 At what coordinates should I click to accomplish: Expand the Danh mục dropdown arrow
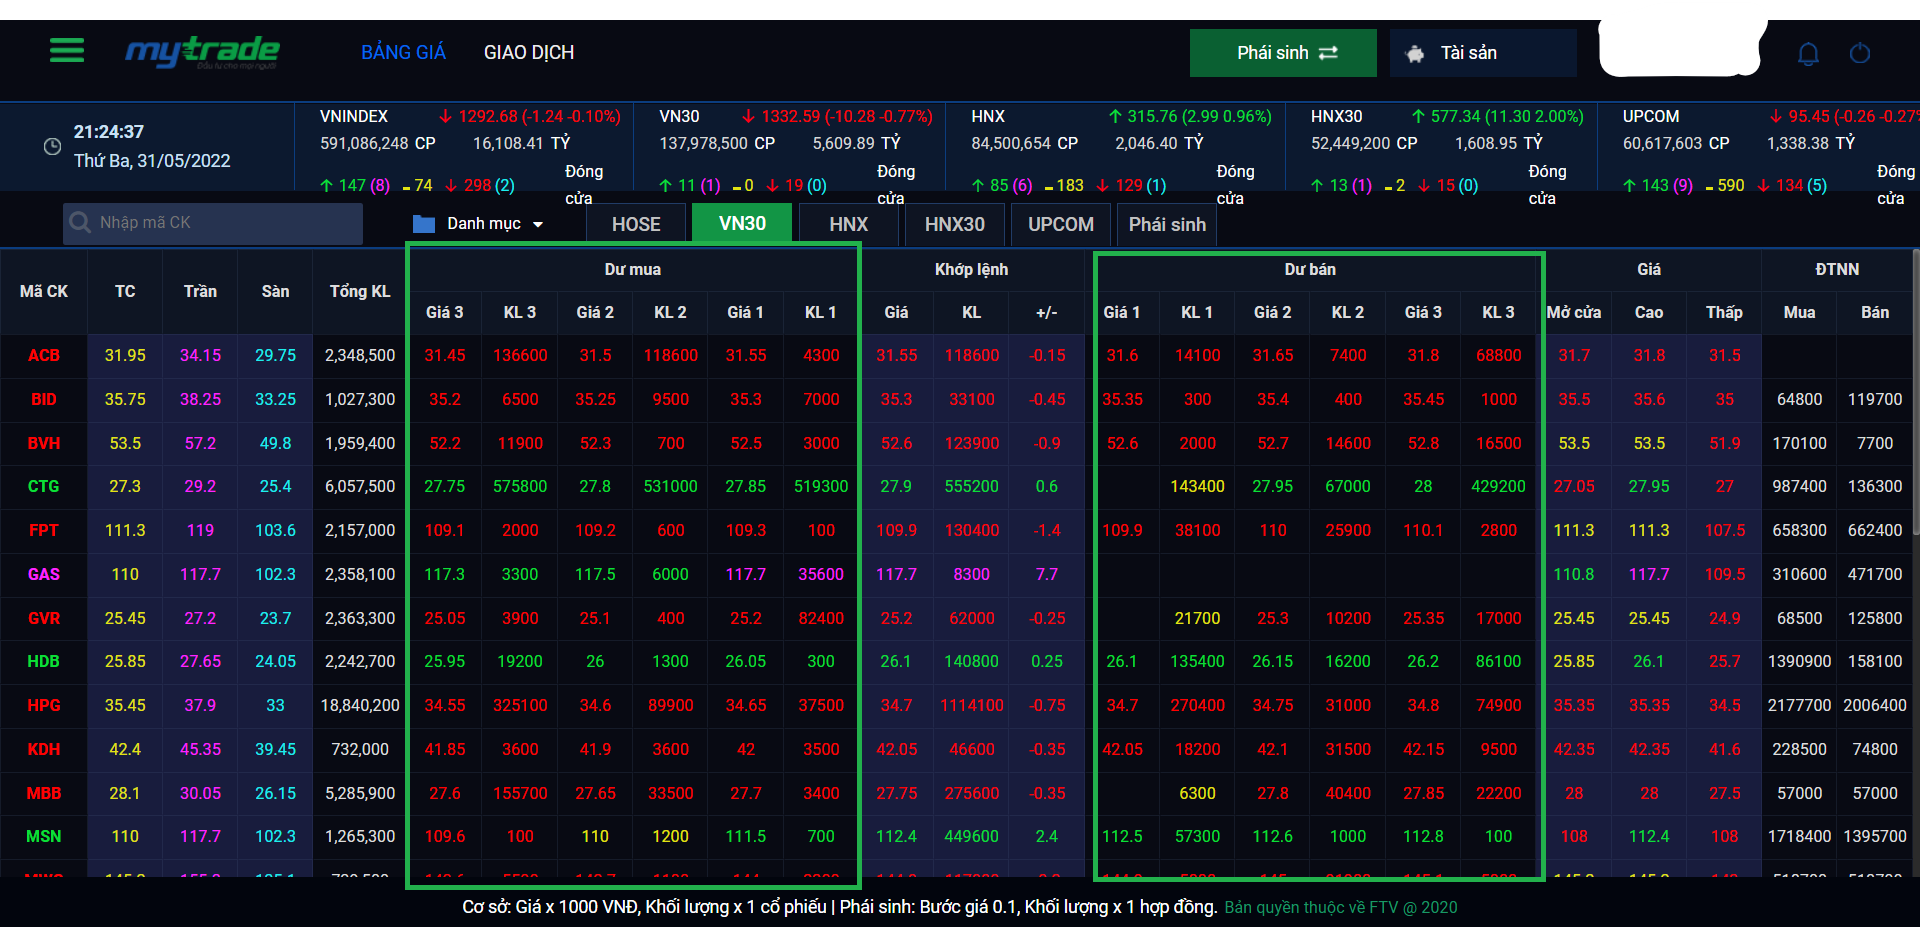[538, 225]
